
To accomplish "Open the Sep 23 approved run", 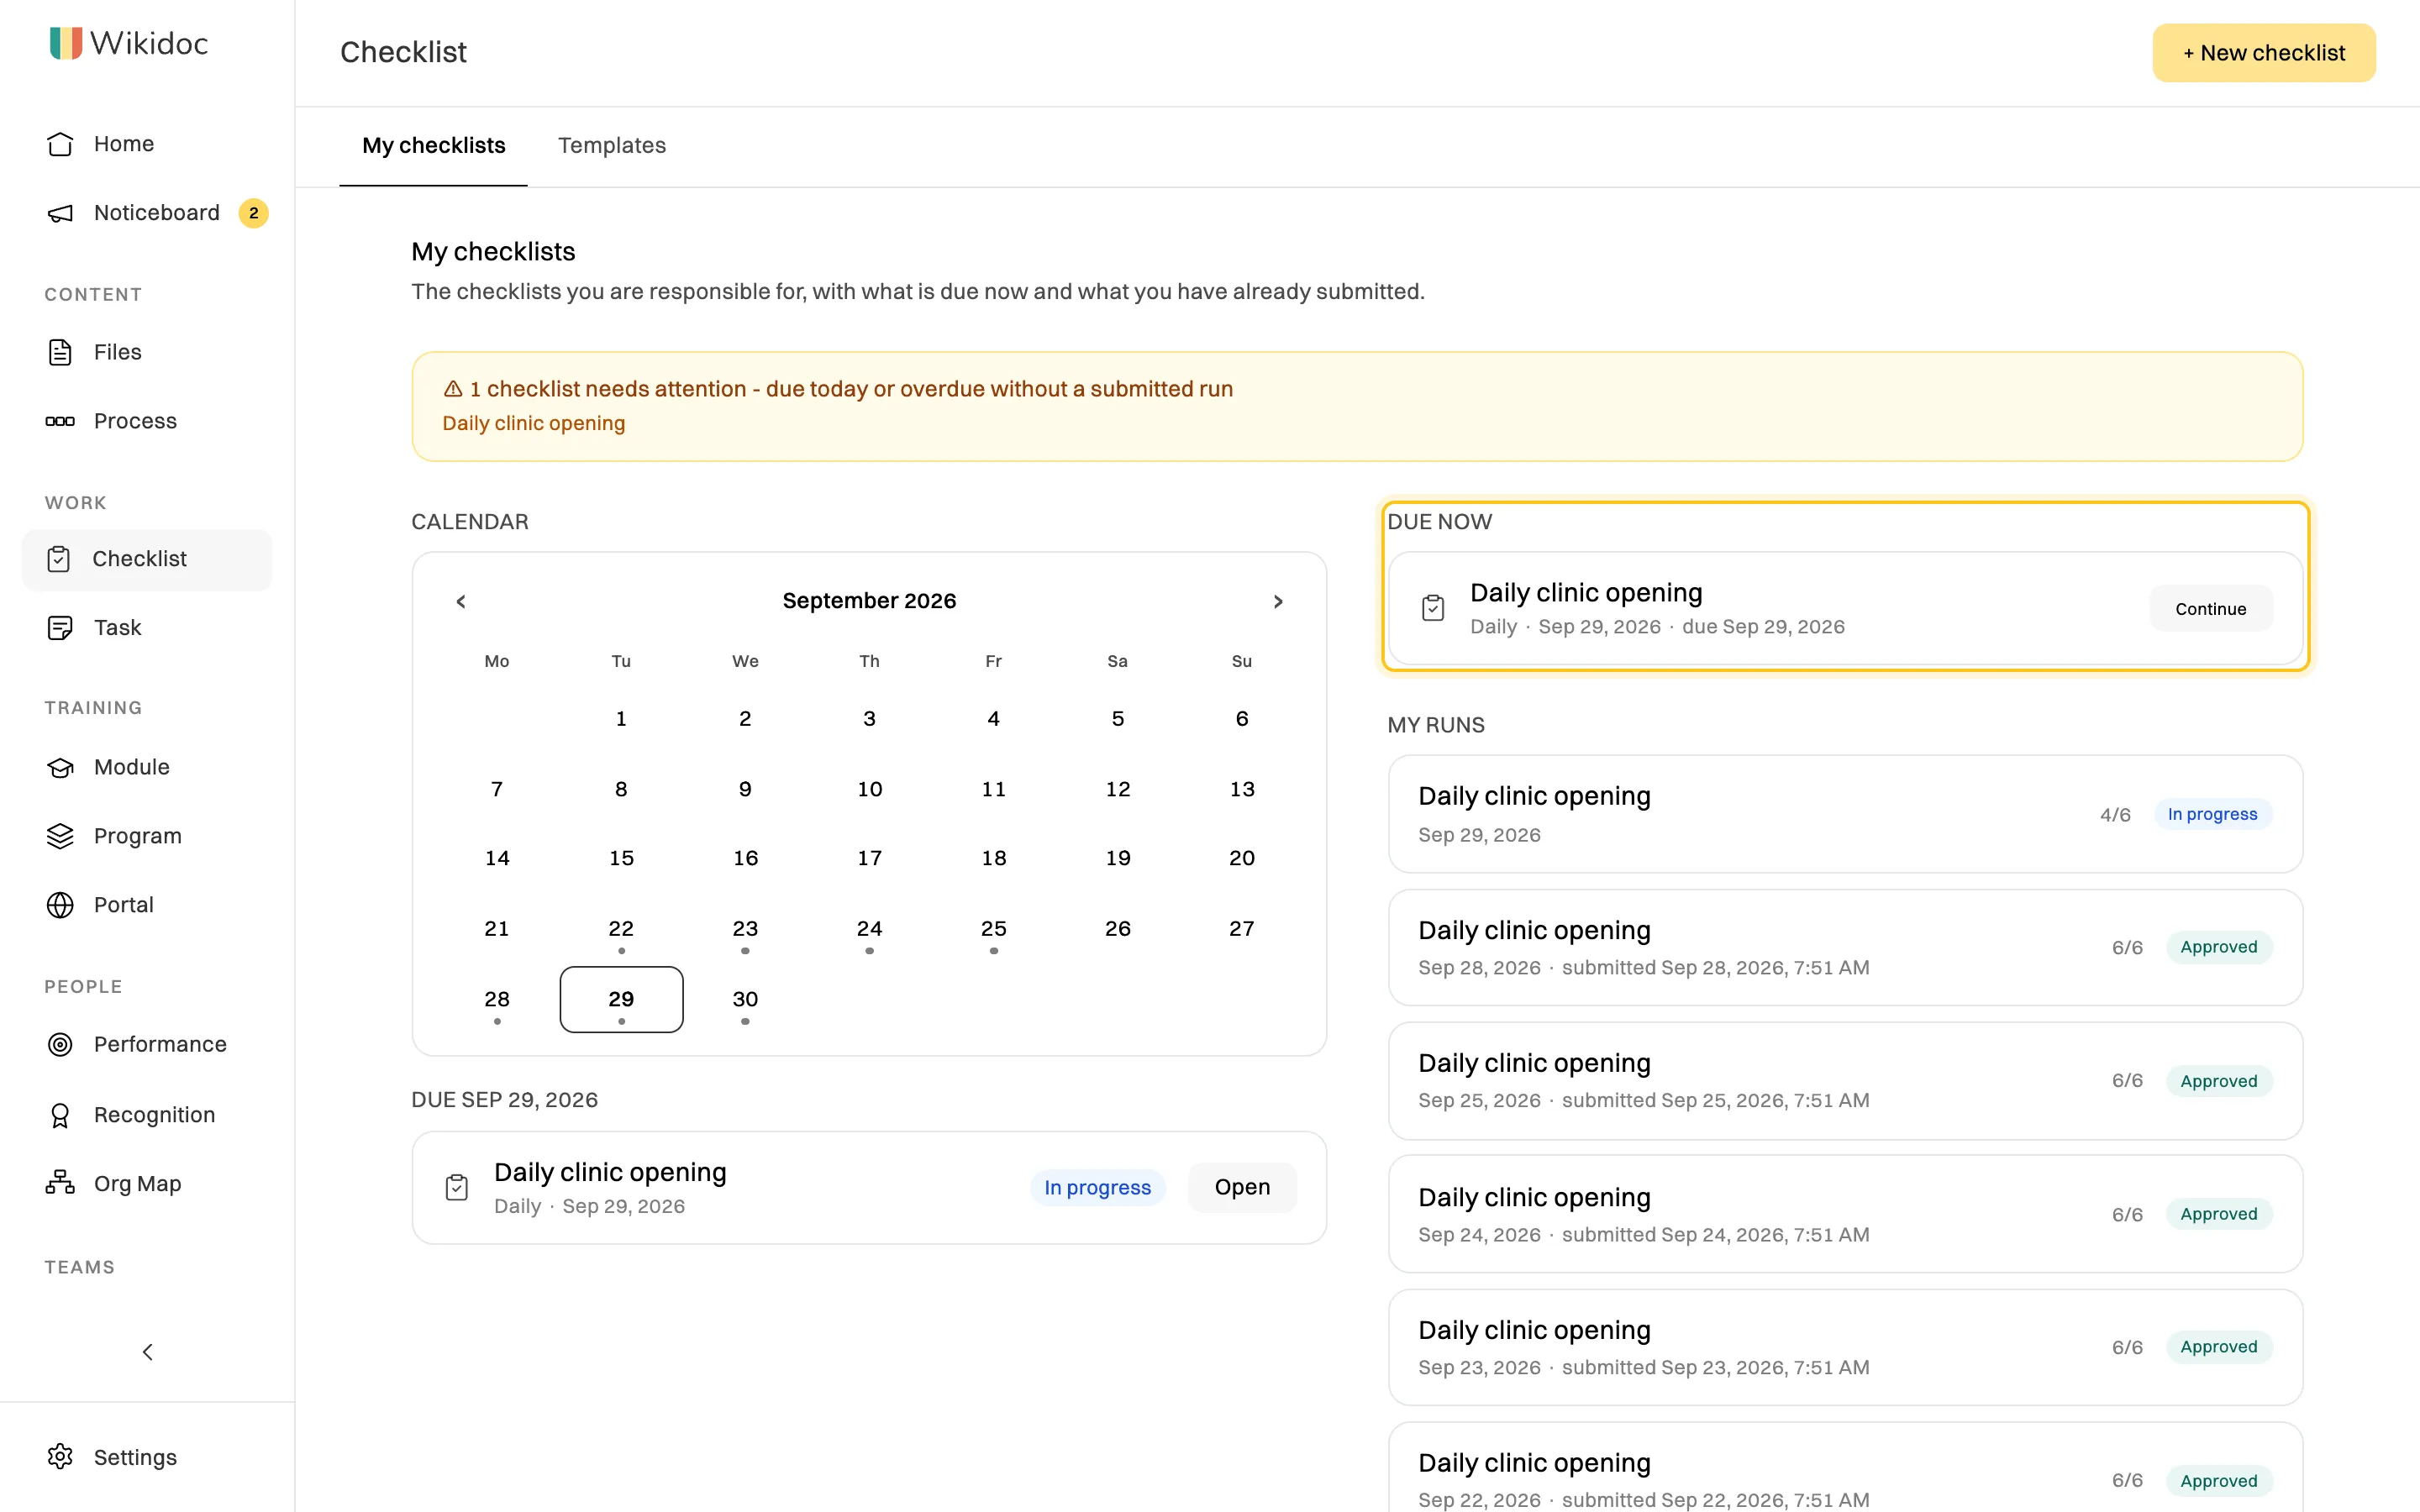I will pos(1845,1347).
